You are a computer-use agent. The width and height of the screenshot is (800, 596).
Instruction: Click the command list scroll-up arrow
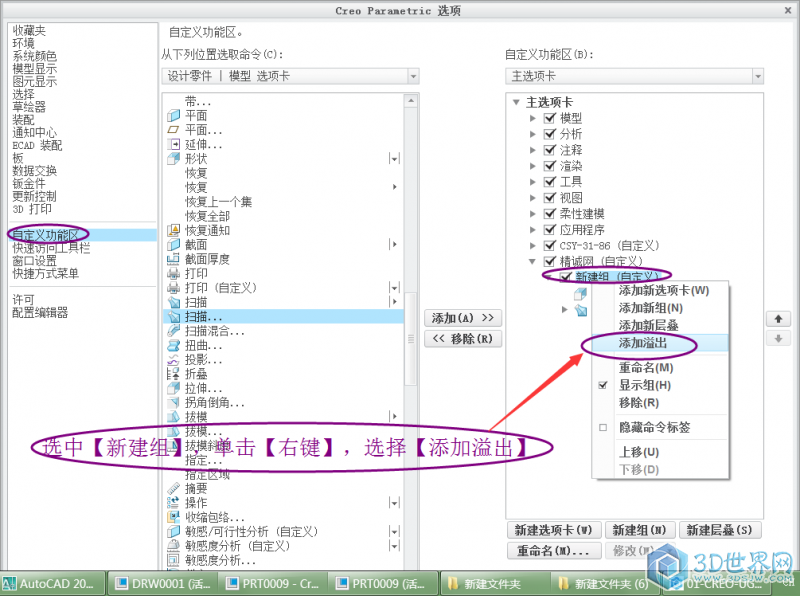411,101
